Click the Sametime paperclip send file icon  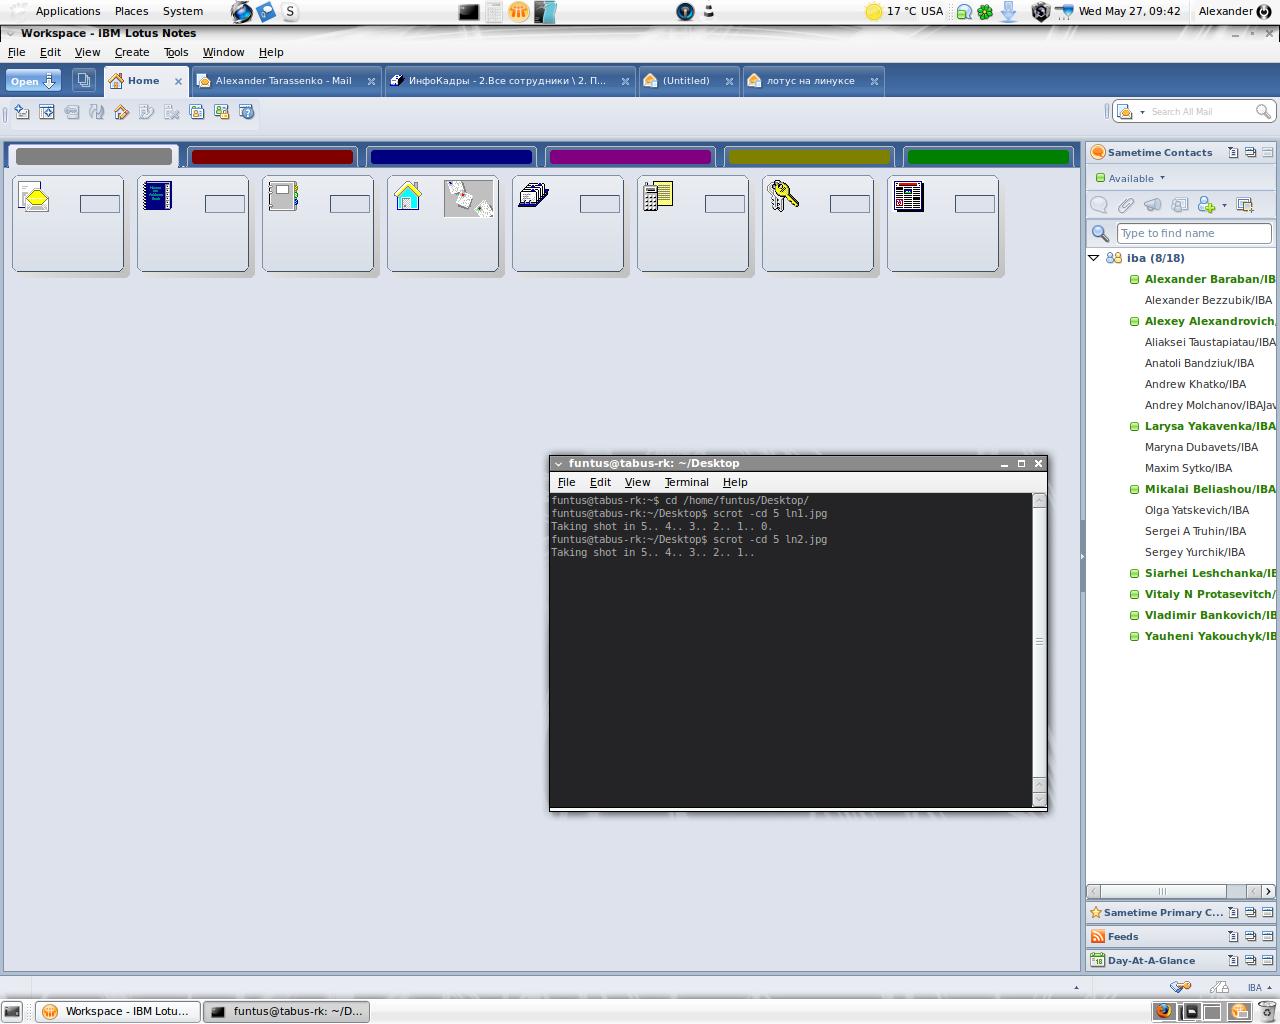(1126, 205)
